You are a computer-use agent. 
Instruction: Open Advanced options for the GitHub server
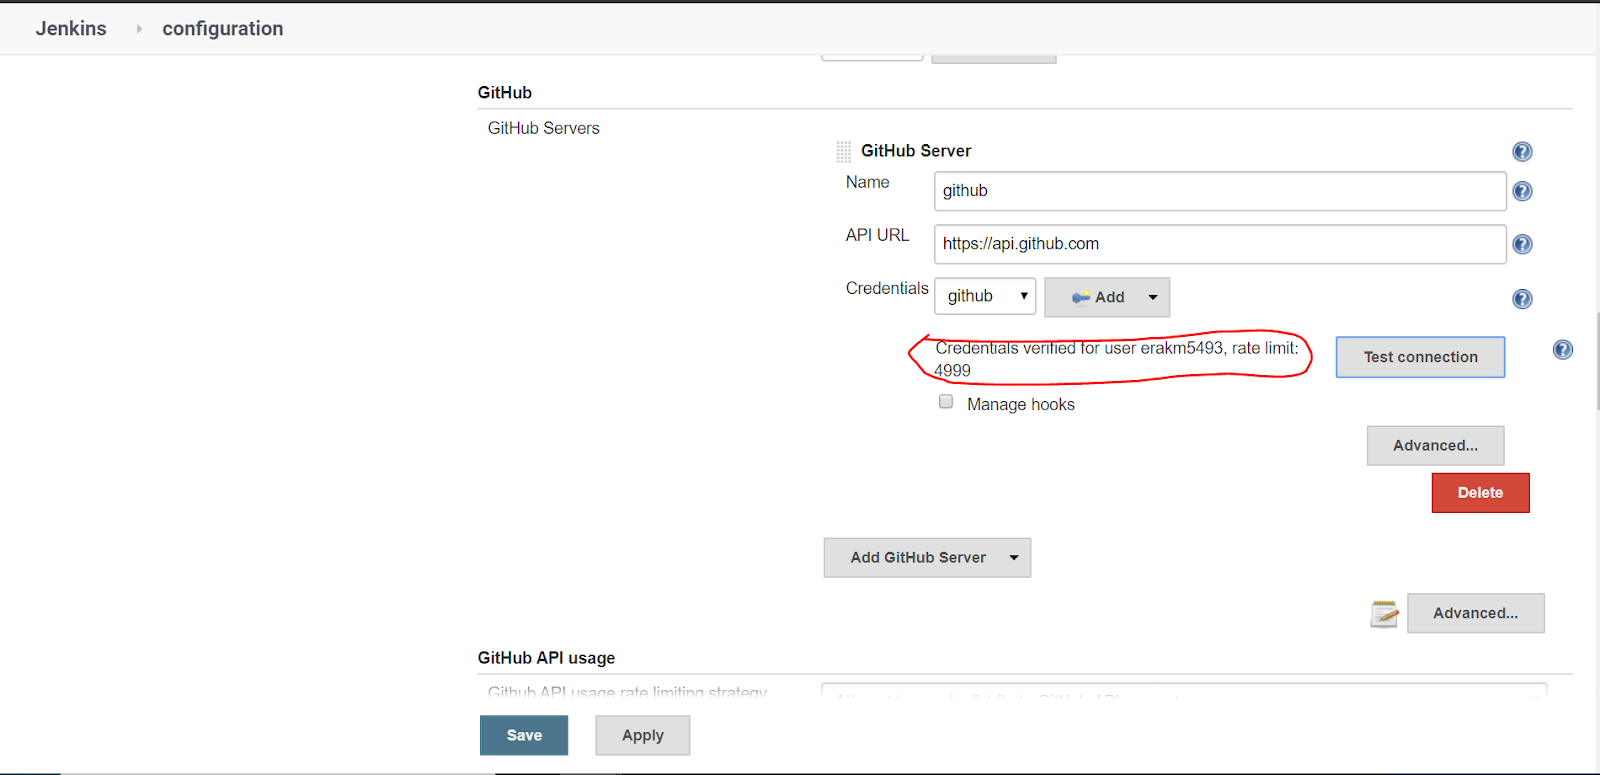click(x=1435, y=446)
